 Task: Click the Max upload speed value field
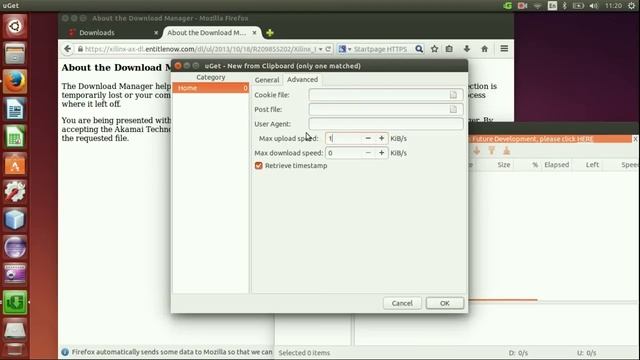point(344,138)
